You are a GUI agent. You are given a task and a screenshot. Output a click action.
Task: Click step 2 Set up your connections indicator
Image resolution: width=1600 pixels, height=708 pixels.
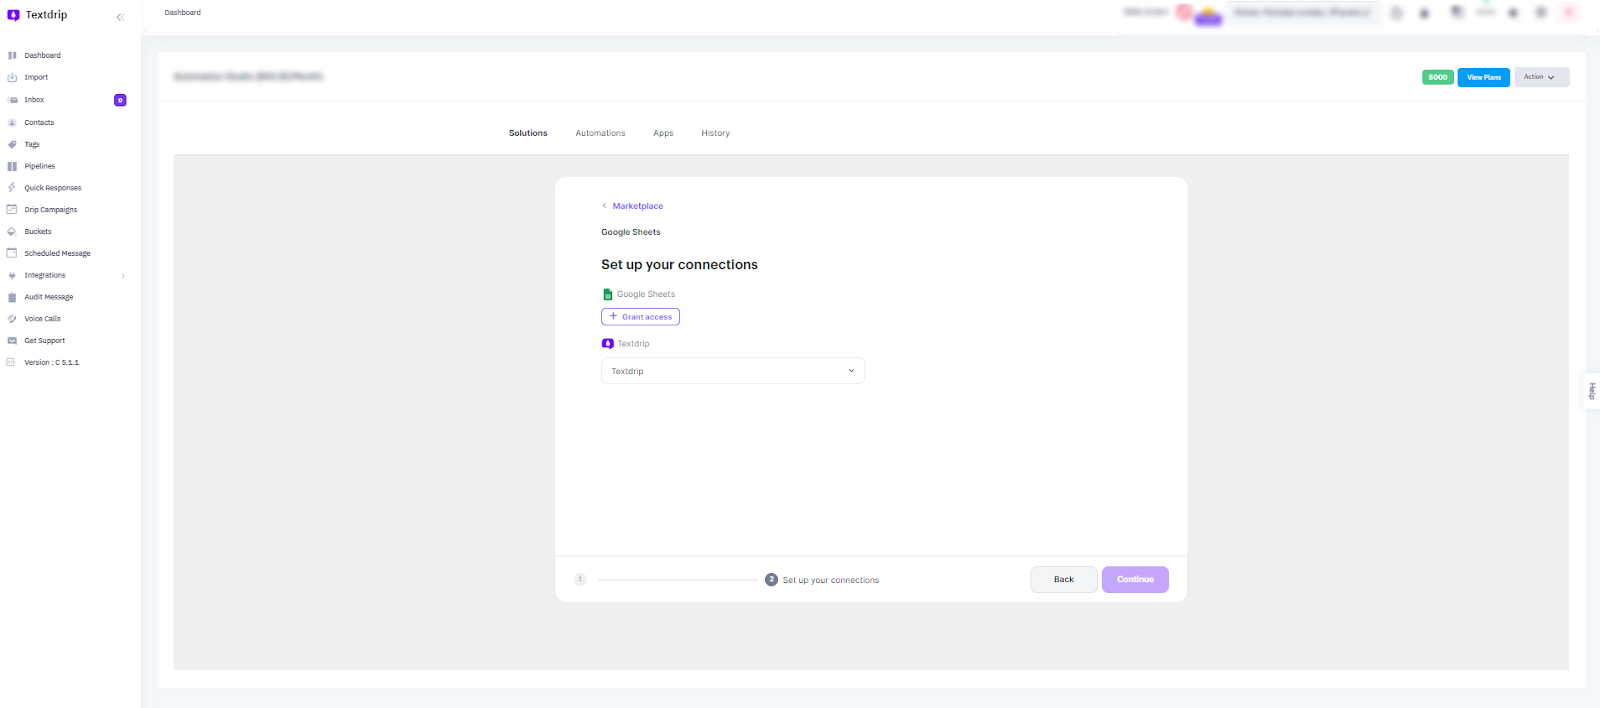coord(822,580)
